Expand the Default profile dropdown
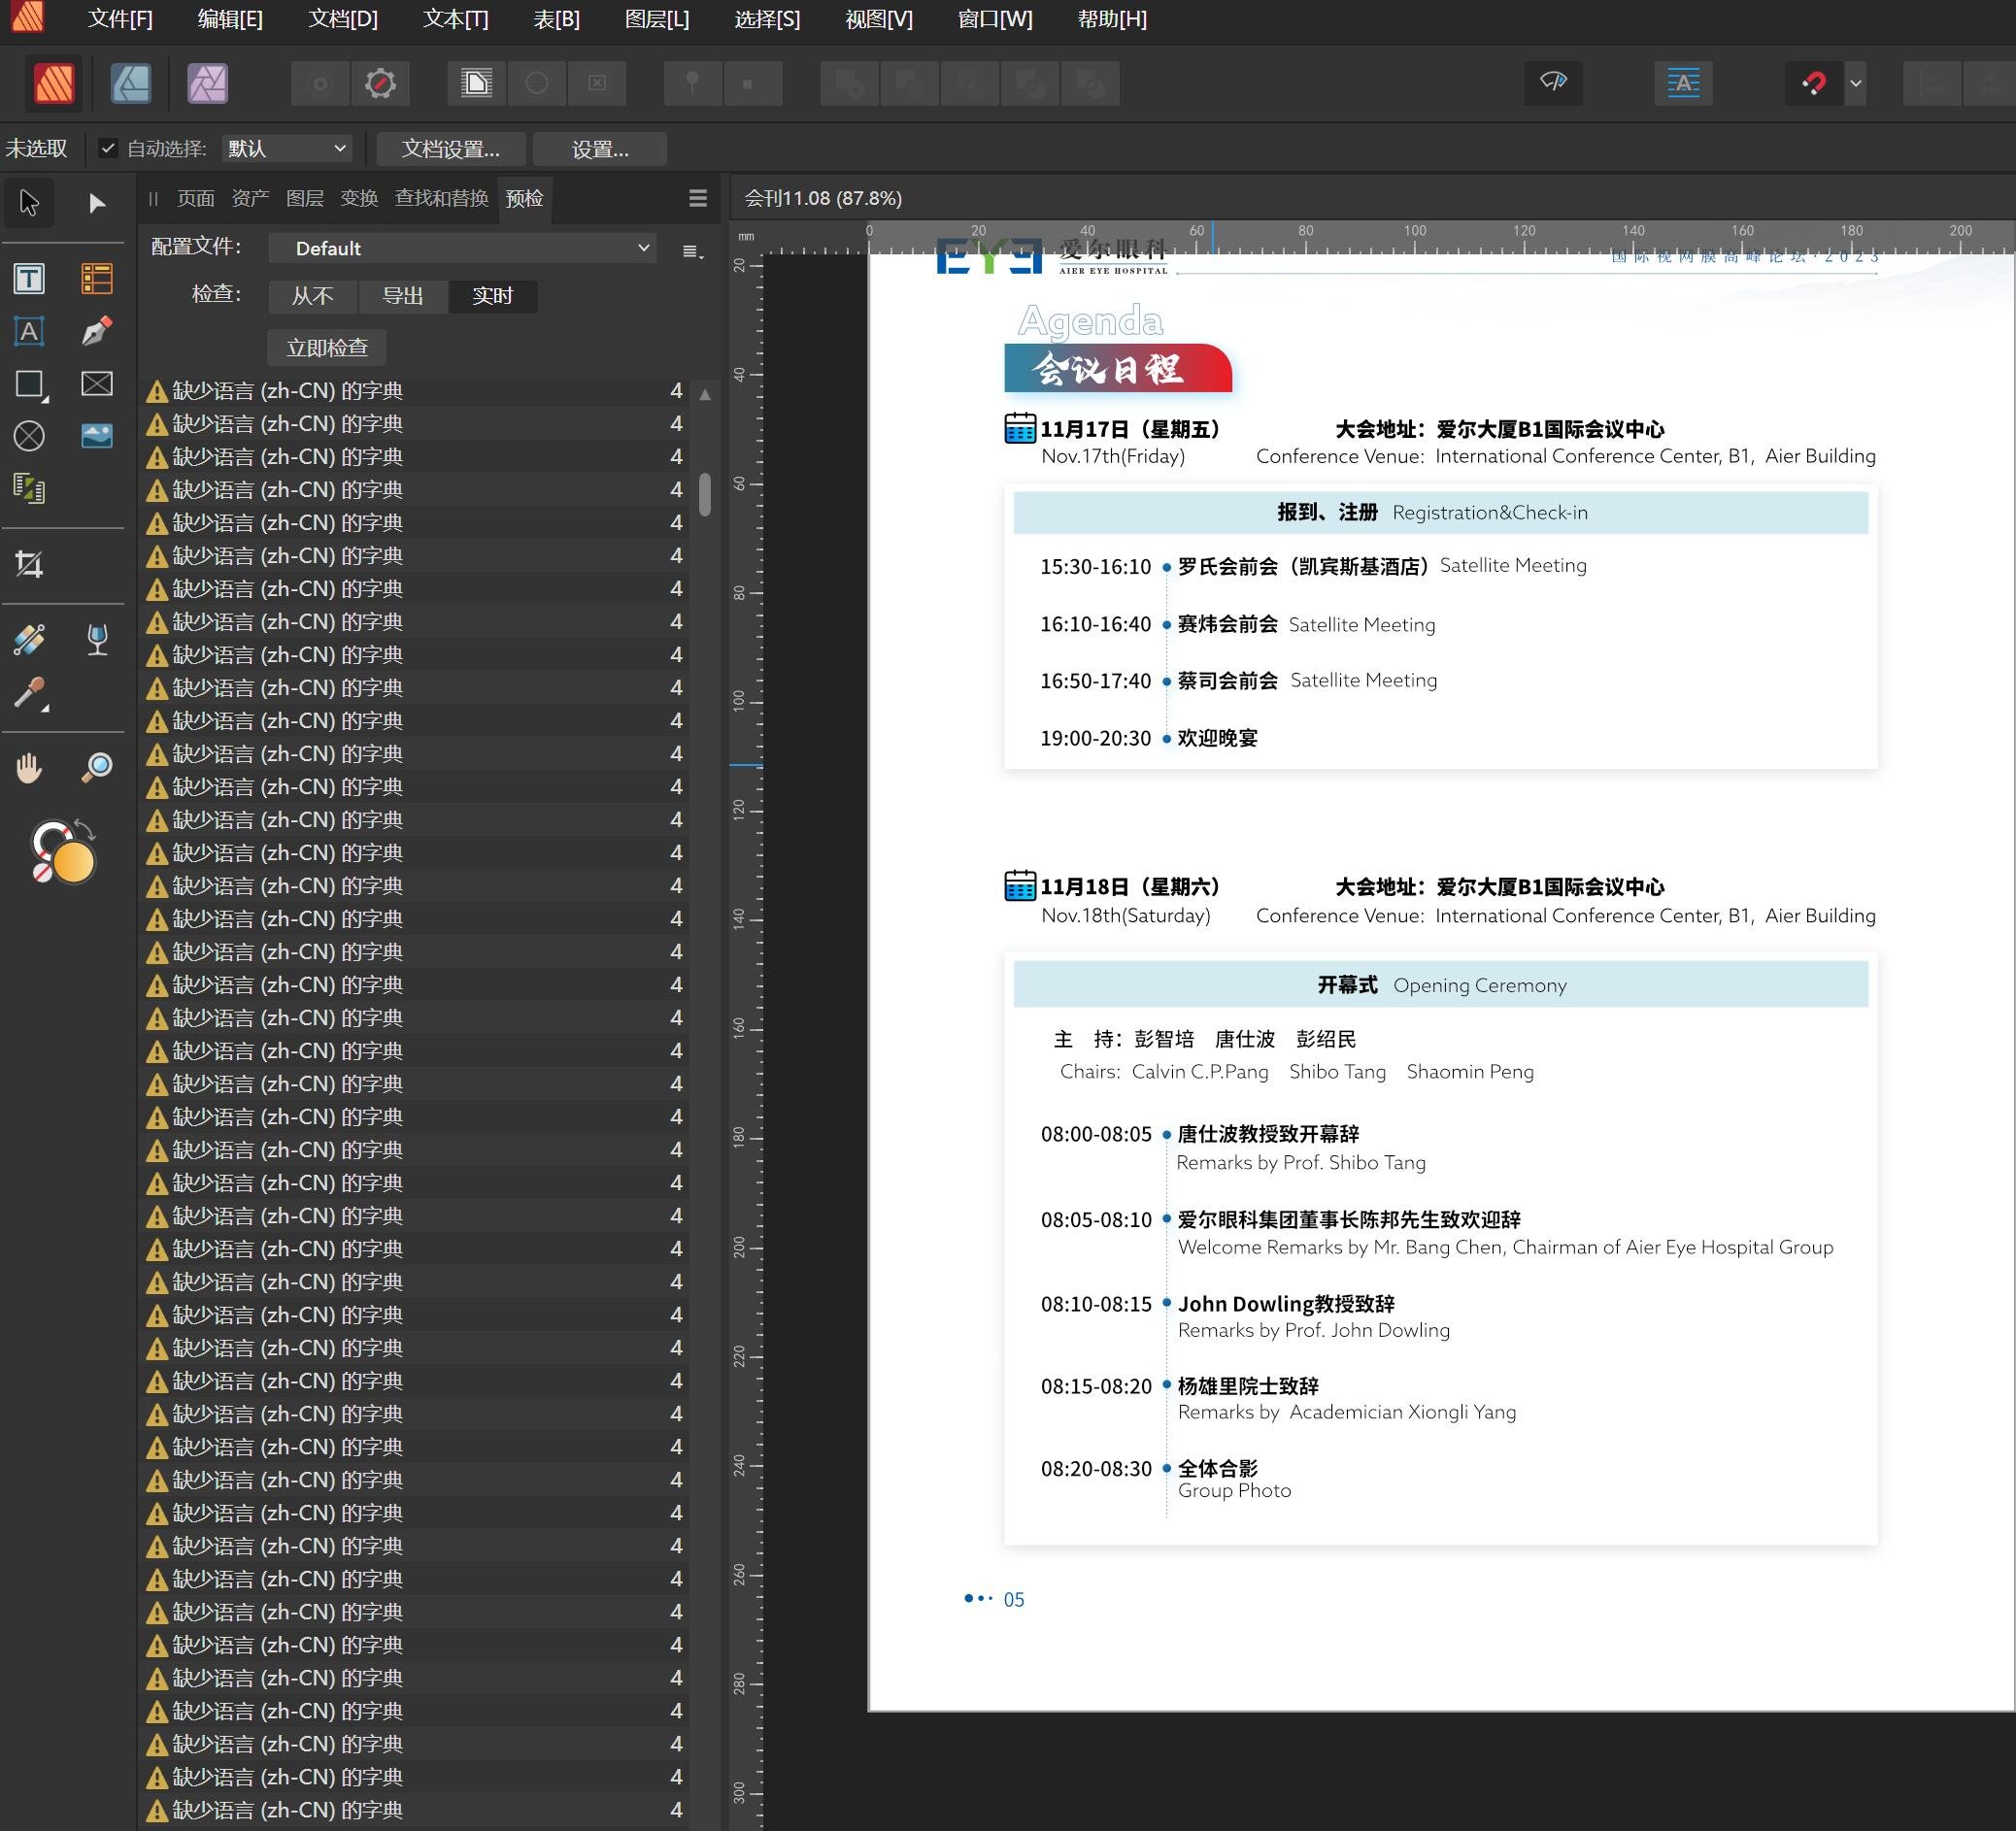This screenshot has height=1831, width=2016. coord(462,248)
